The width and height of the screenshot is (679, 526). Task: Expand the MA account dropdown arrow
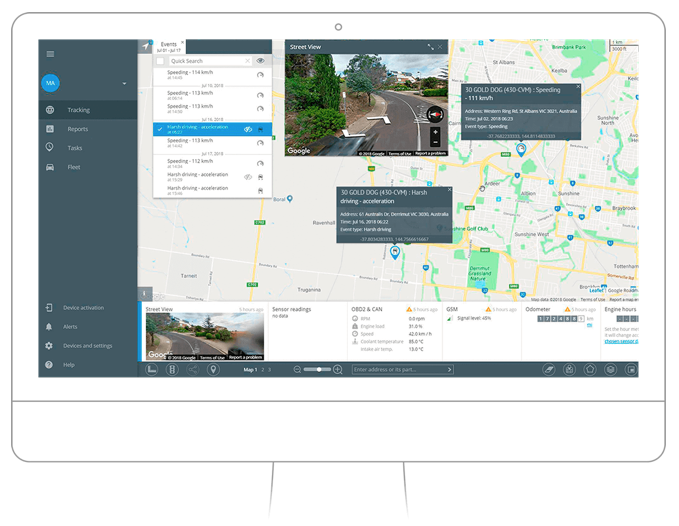click(x=124, y=83)
